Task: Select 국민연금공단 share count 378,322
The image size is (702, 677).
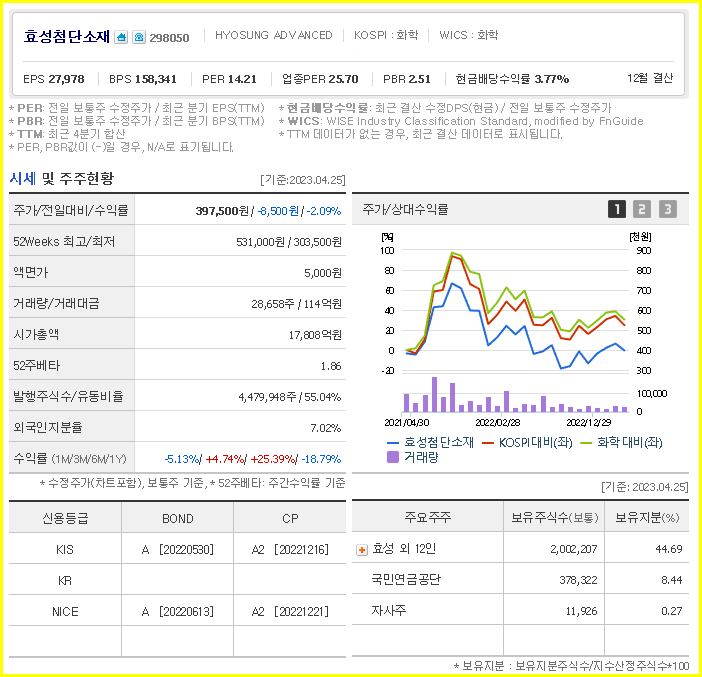Action: (578, 580)
